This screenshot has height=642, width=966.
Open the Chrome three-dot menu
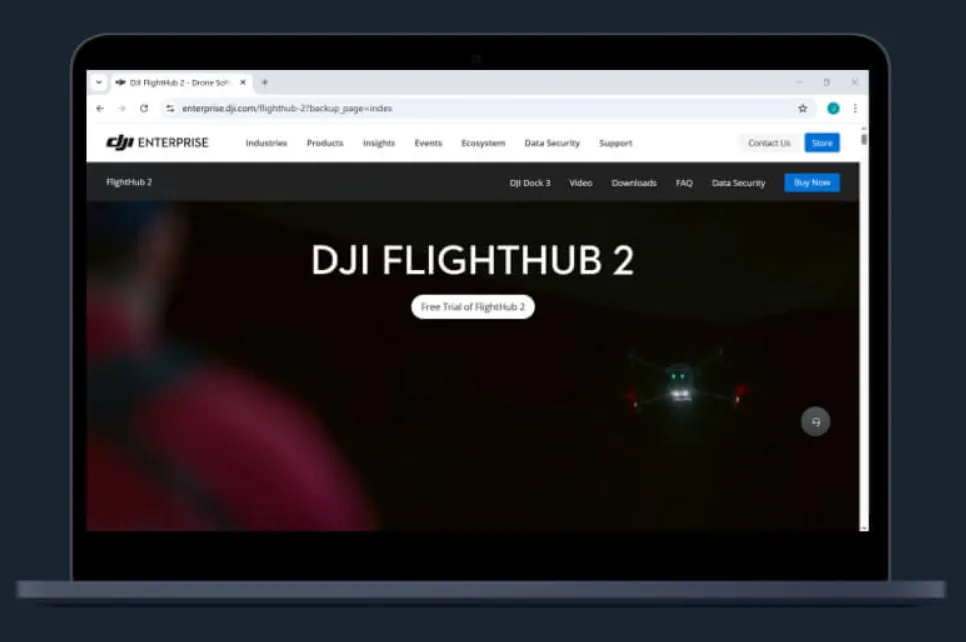click(x=853, y=108)
